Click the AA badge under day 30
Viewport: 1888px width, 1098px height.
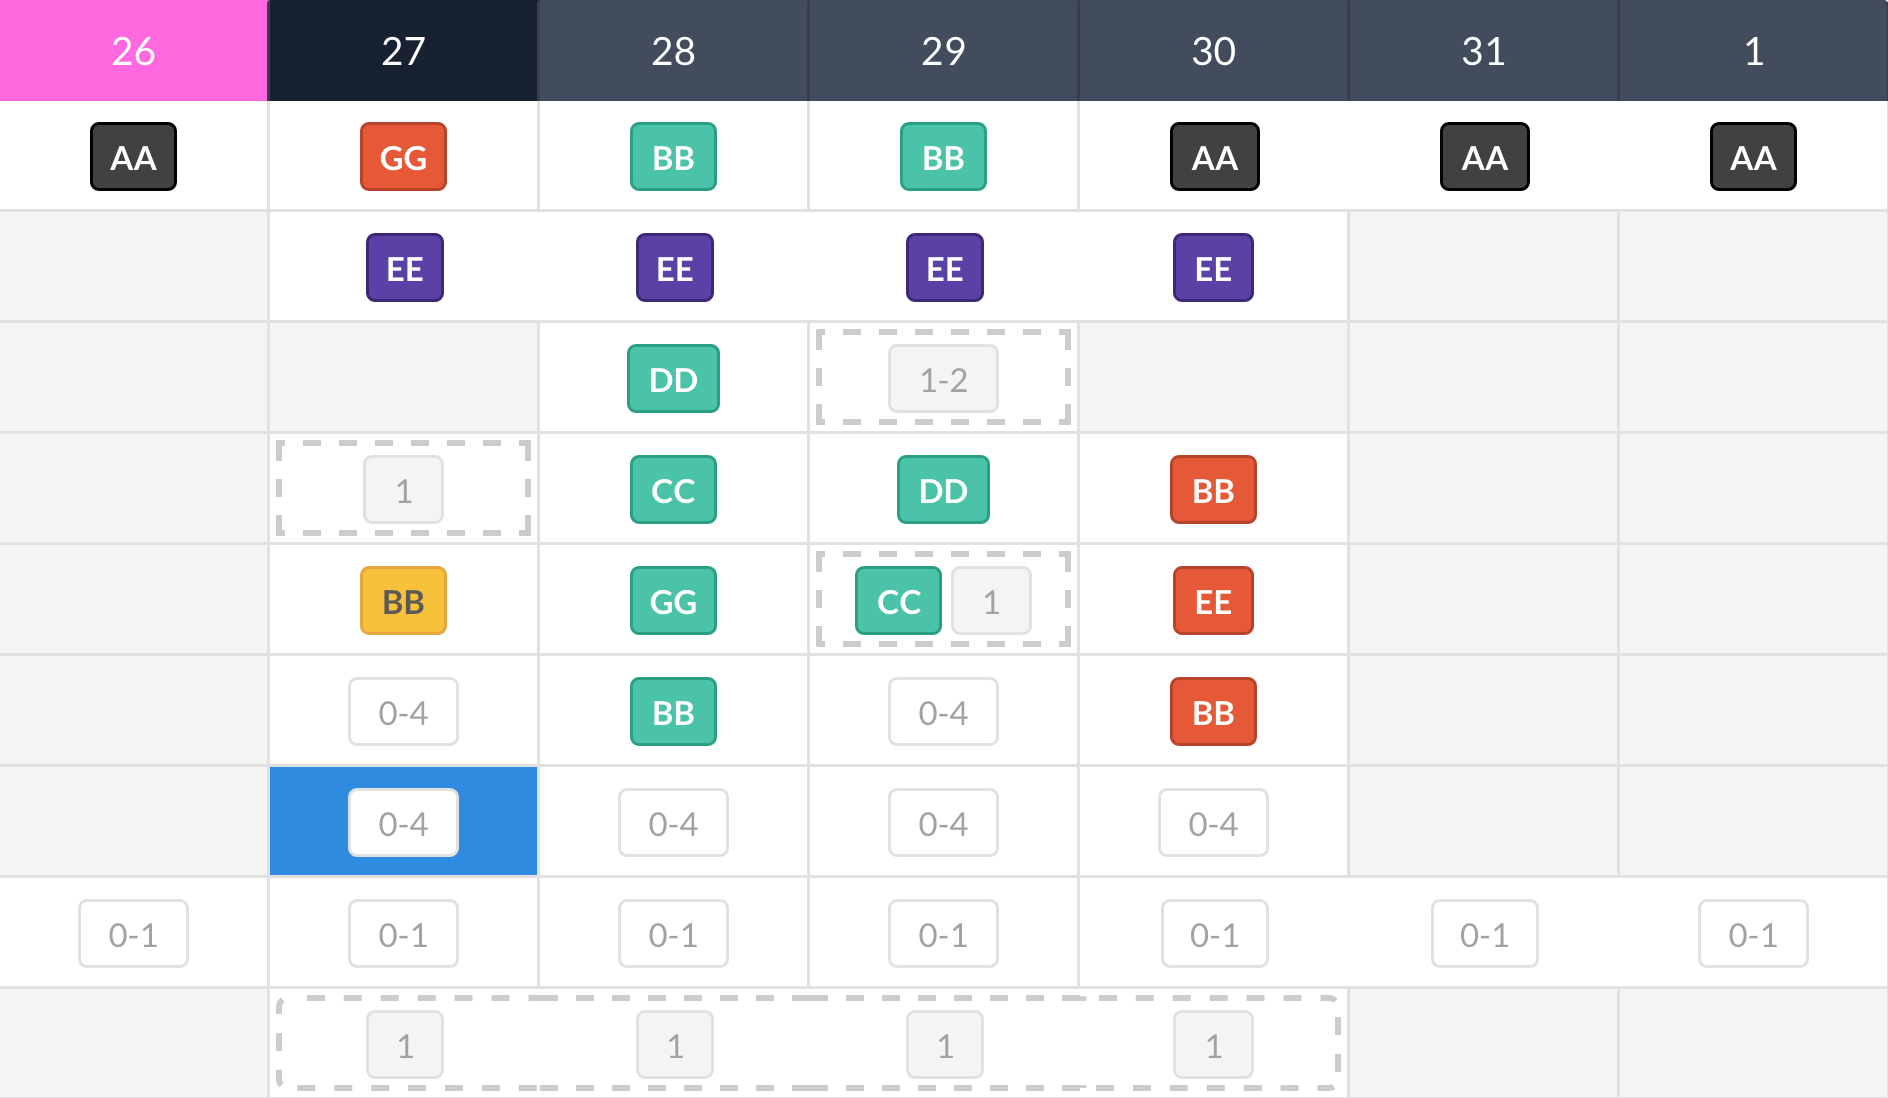(x=1214, y=157)
